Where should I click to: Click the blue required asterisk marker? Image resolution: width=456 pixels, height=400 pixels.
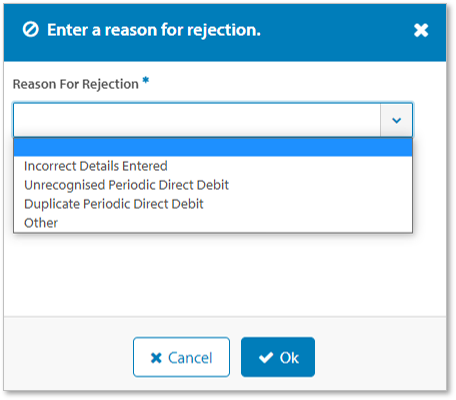[x=146, y=80]
